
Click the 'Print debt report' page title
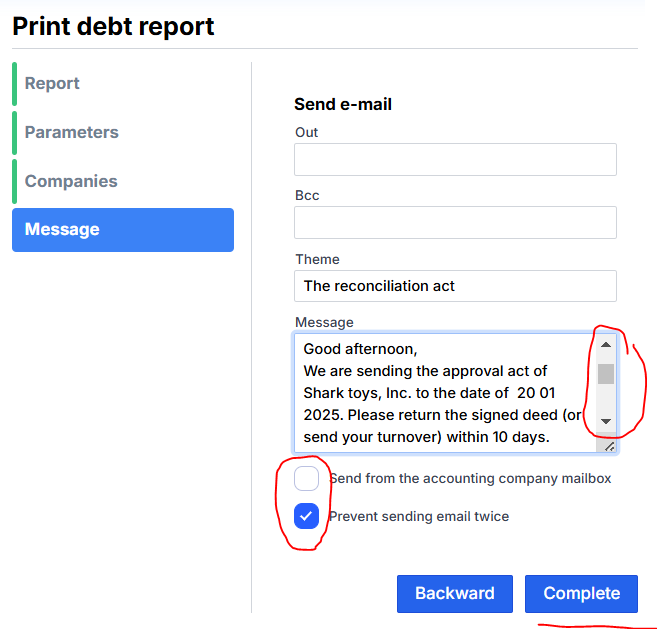113,27
